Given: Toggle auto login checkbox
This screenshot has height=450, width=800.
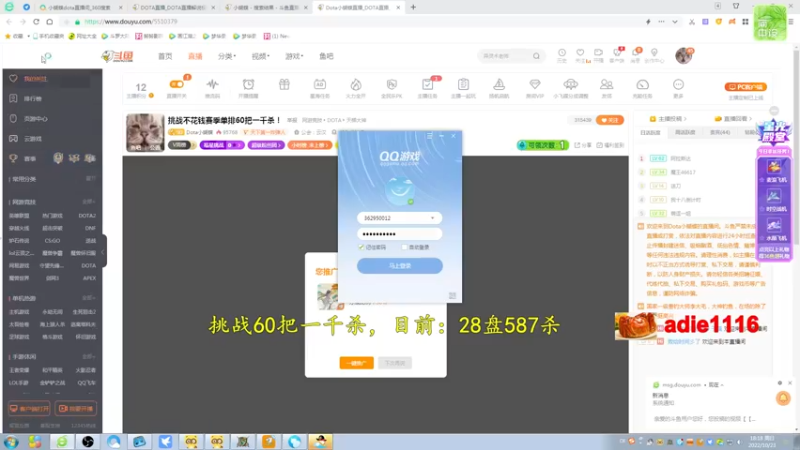Looking at the screenshot, I should (404, 247).
